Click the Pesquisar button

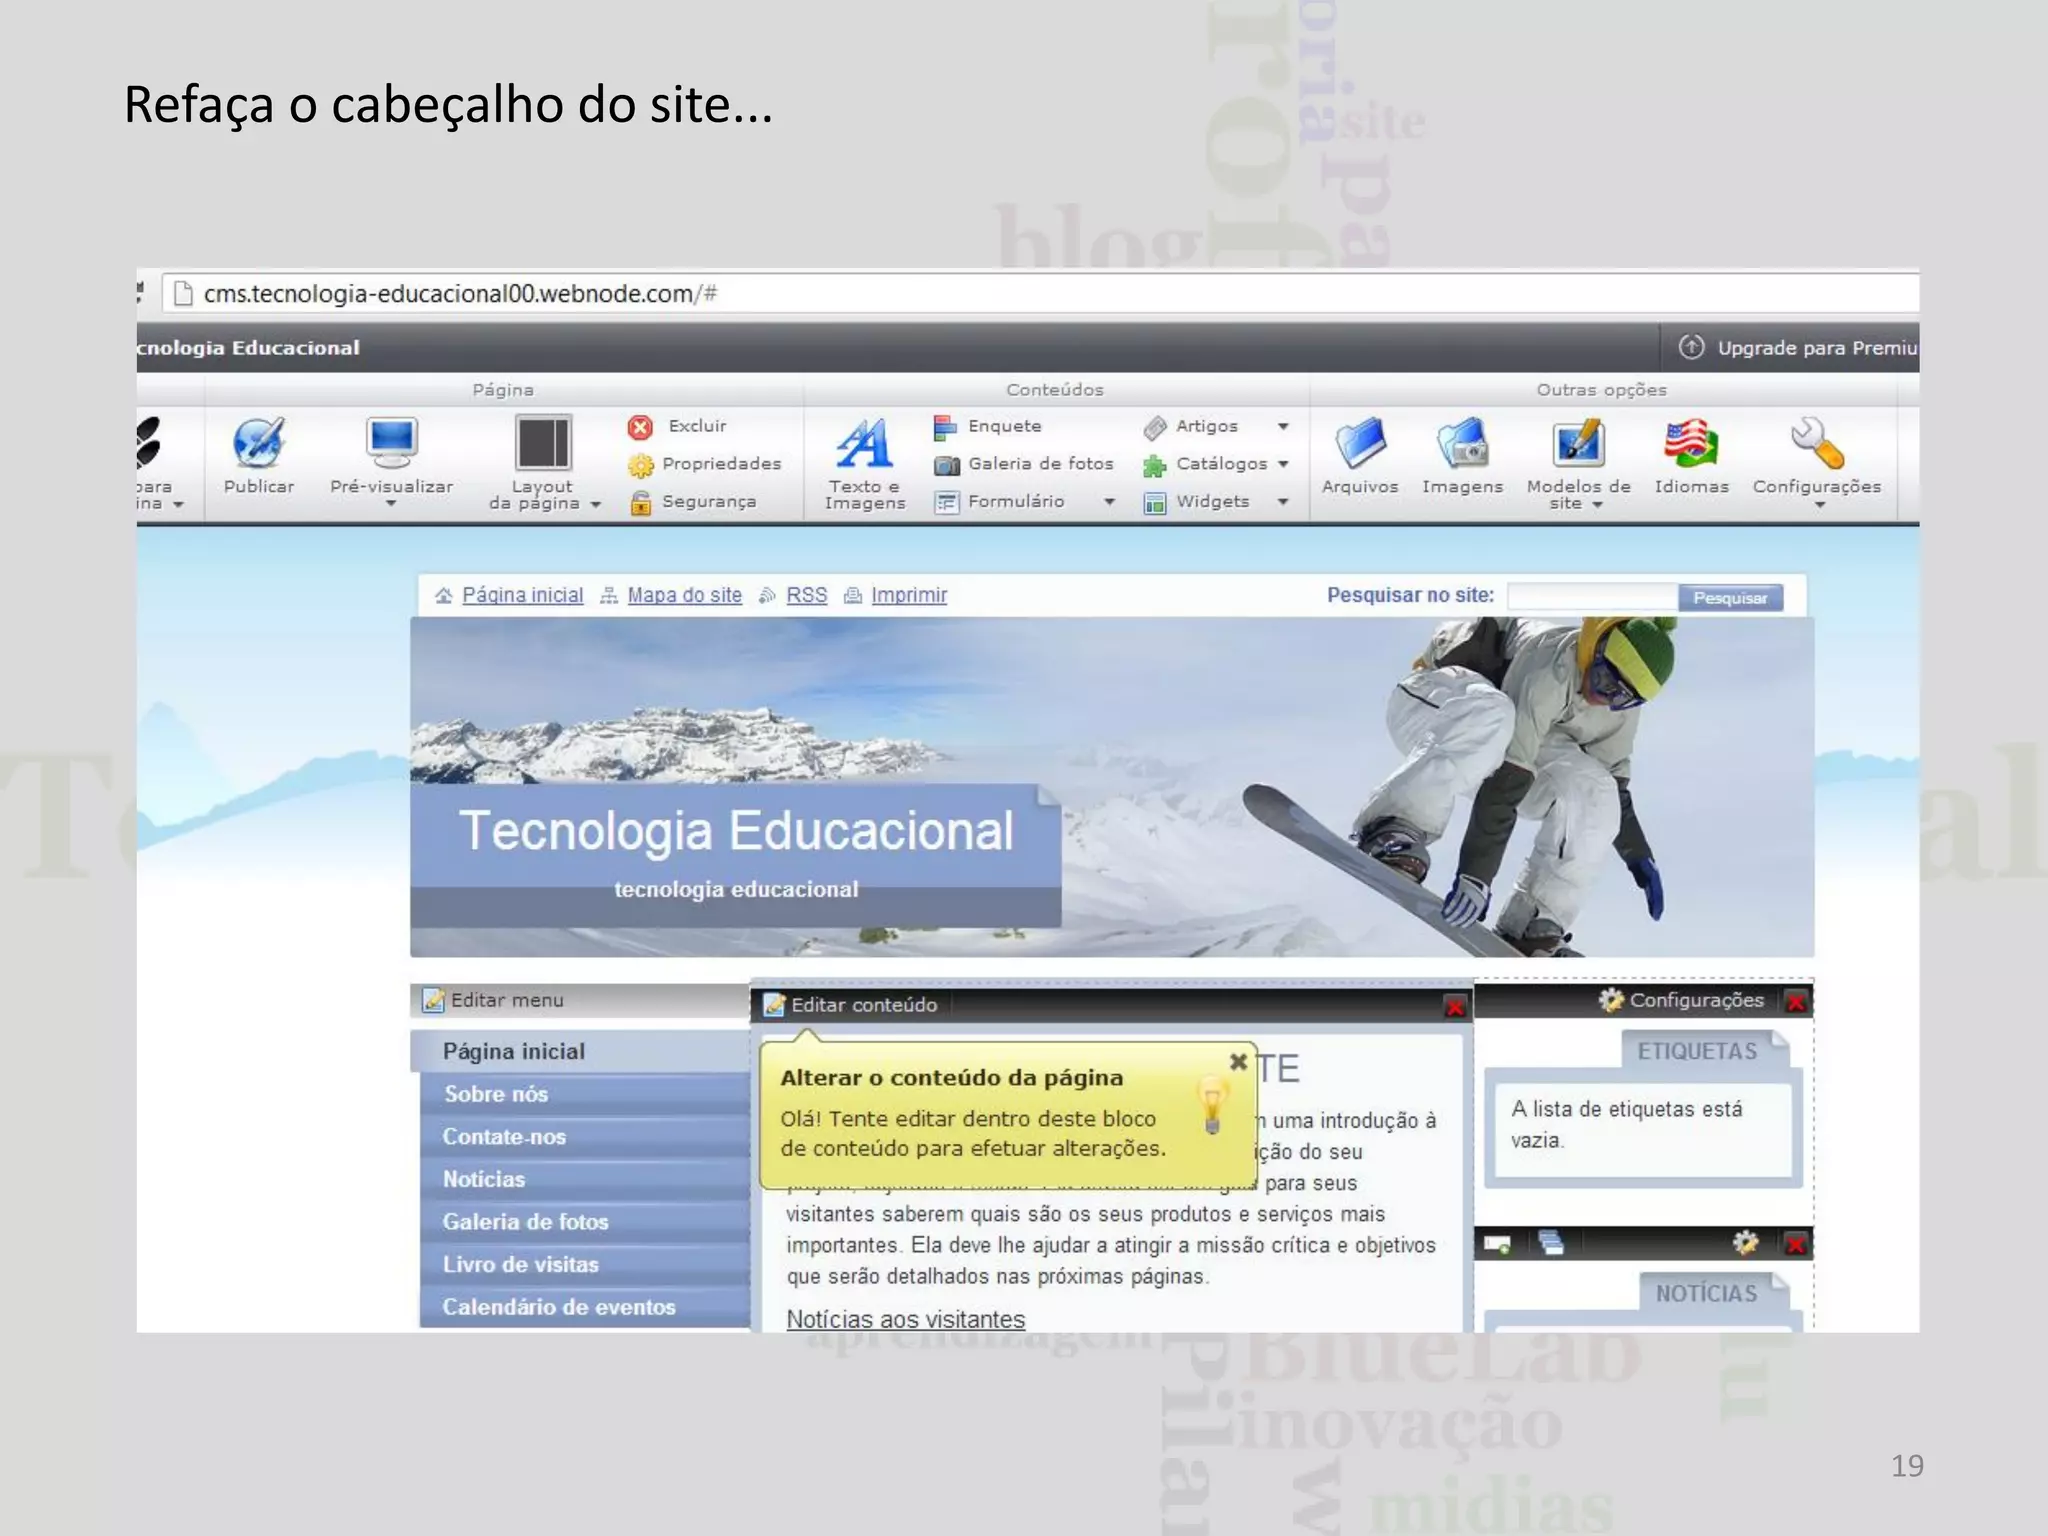[x=1730, y=598]
